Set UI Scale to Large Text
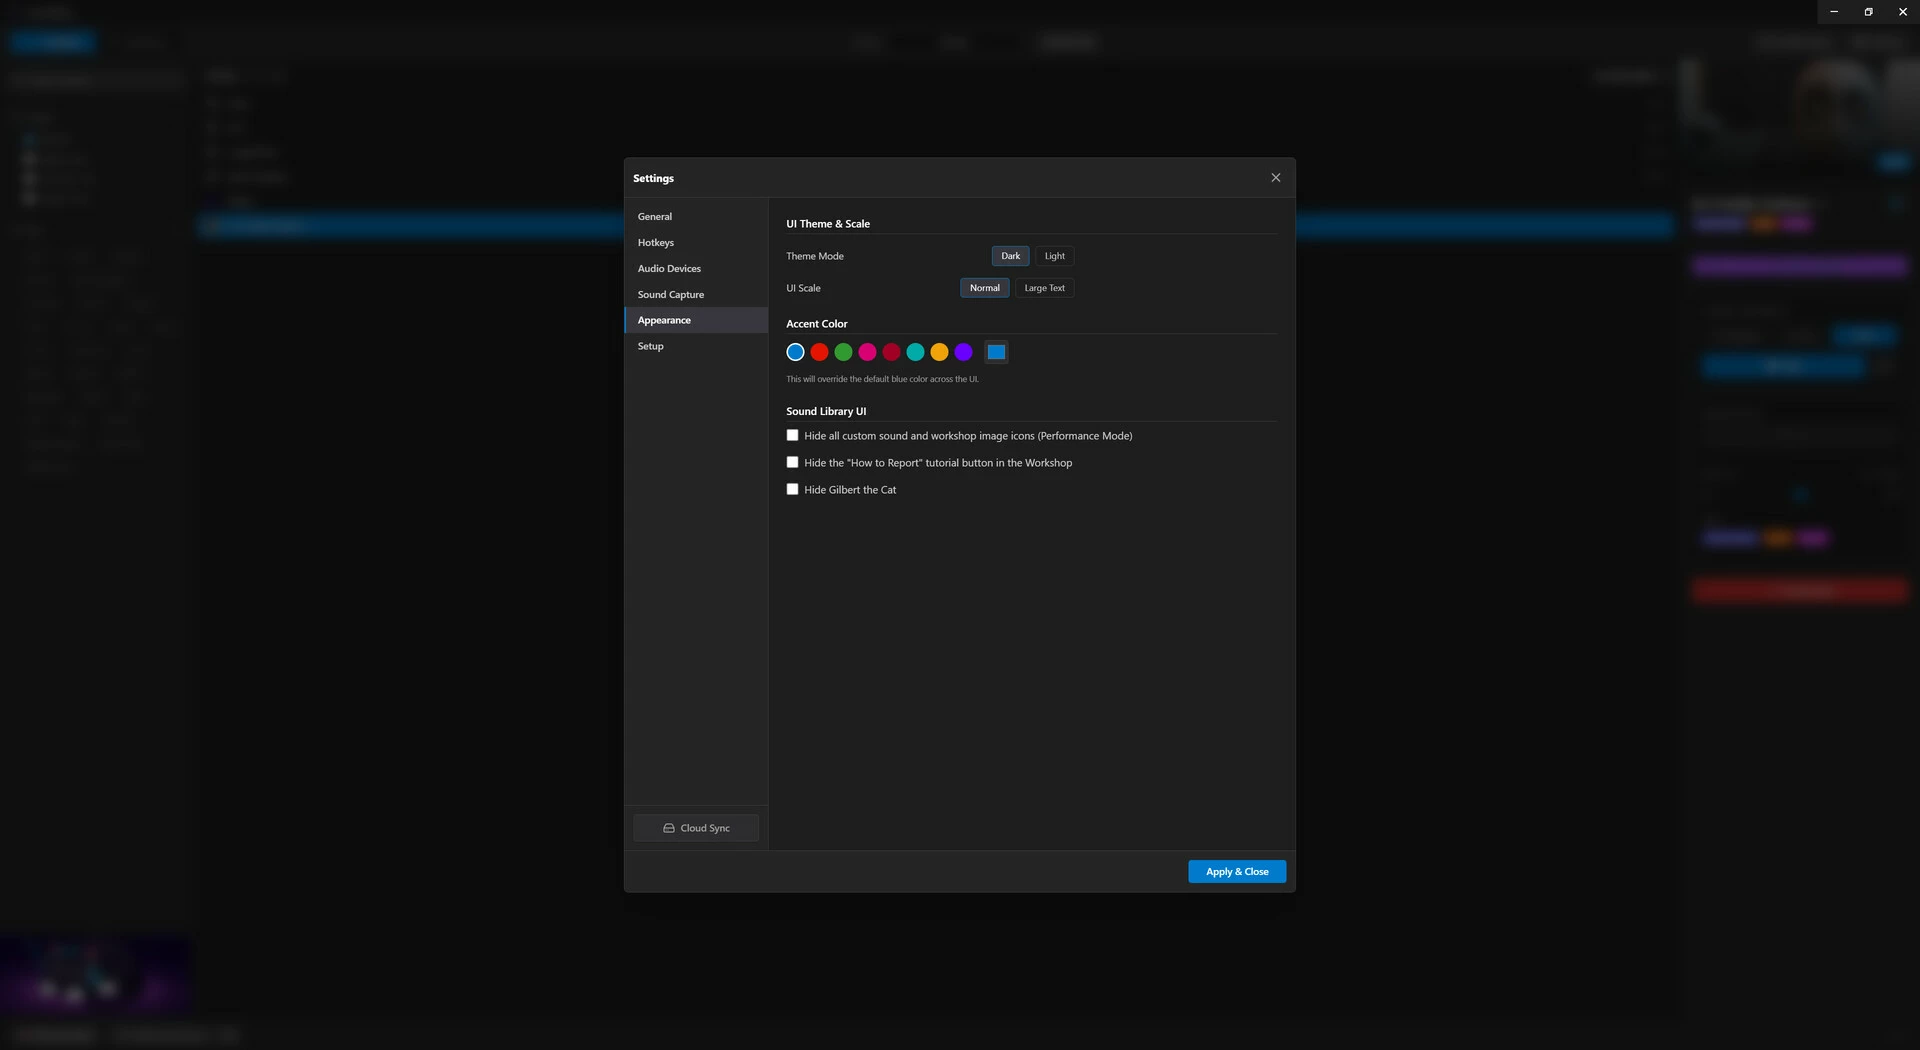Image resolution: width=1920 pixels, height=1050 pixels. click(1044, 288)
